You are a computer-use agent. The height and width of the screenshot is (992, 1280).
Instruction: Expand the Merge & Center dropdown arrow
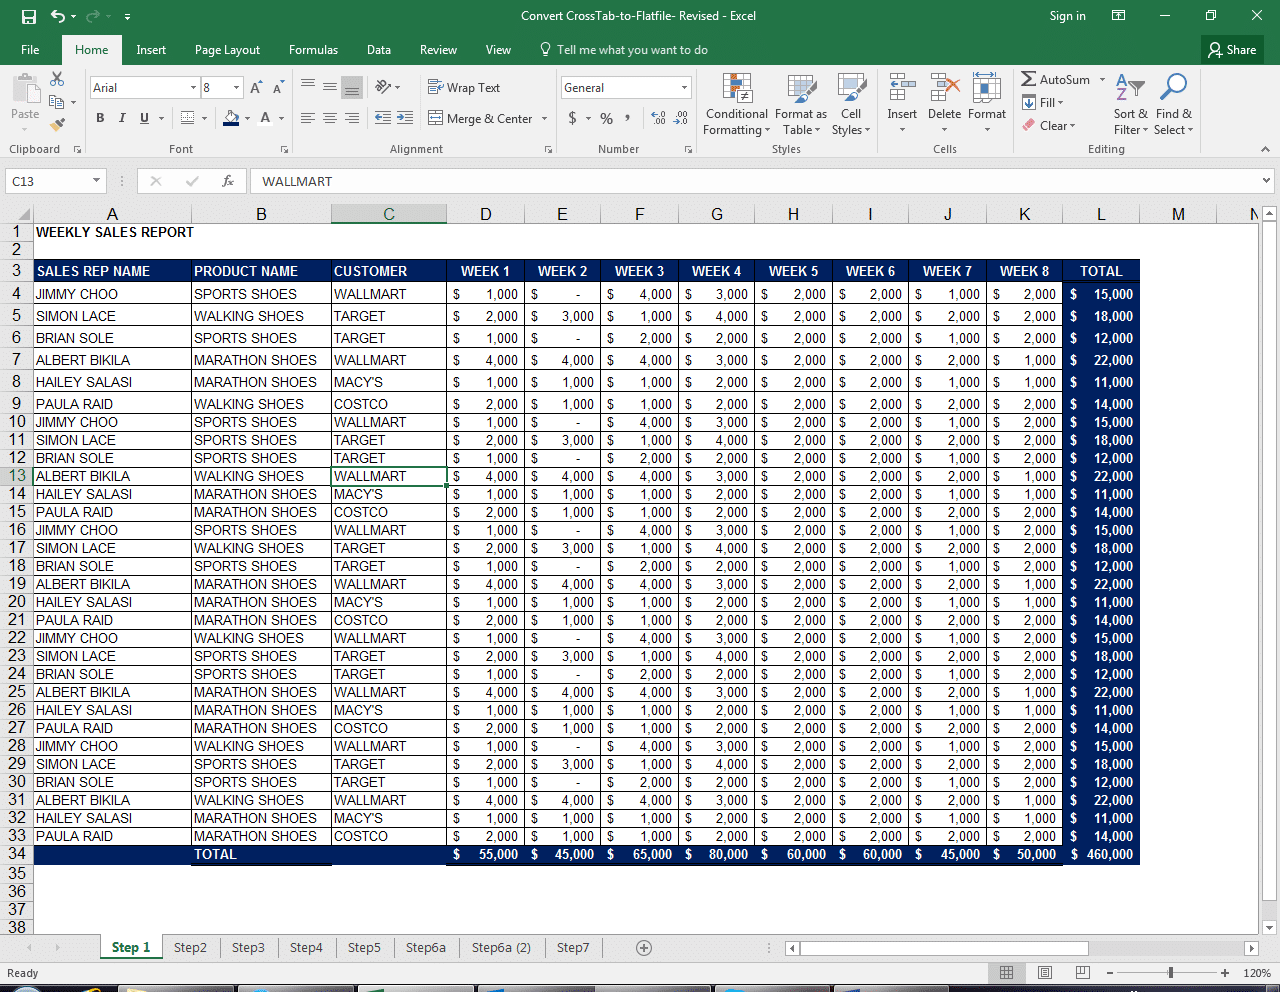pyautogui.click(x=545, y=118)
